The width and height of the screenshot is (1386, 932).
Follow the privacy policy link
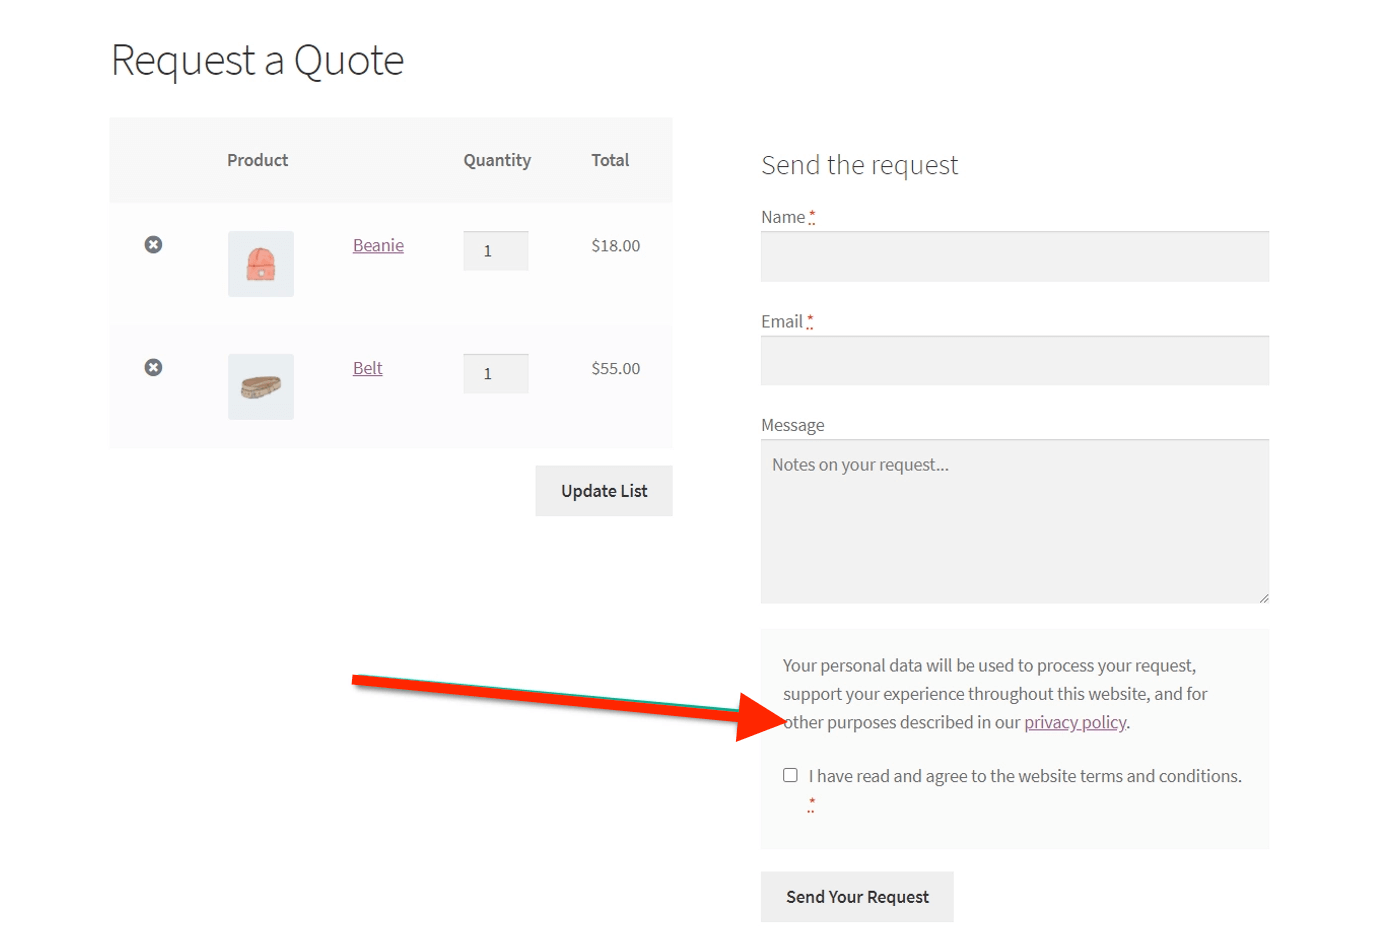point(1075,723)
